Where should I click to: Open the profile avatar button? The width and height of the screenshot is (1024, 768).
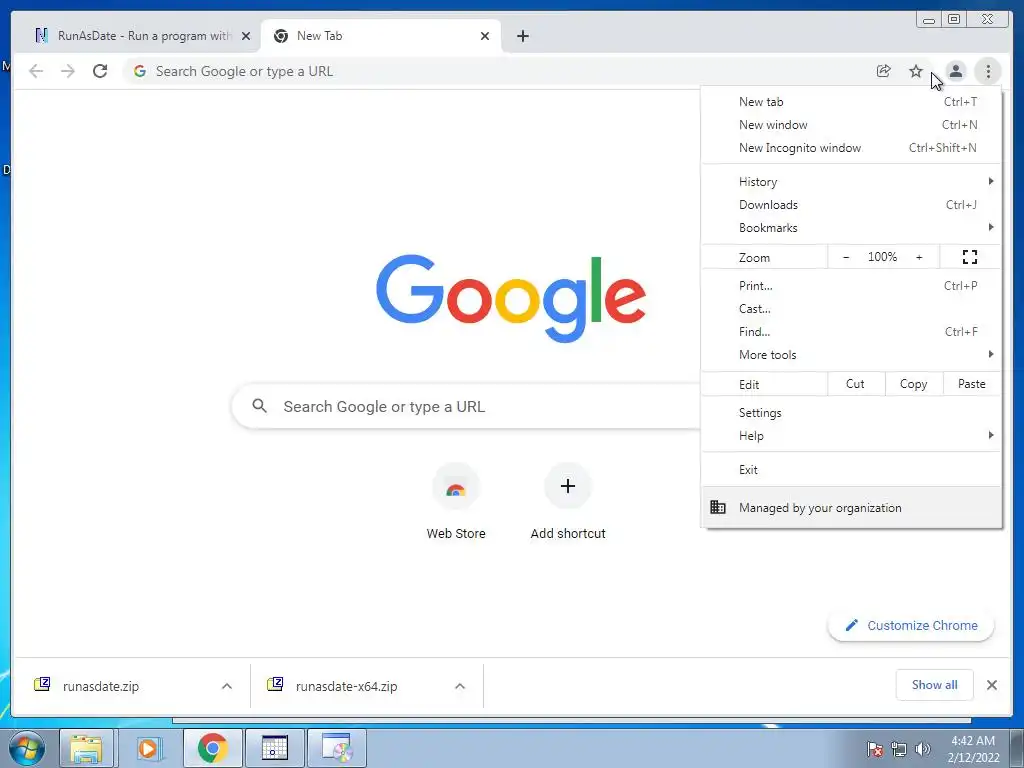tap(955, 71)
